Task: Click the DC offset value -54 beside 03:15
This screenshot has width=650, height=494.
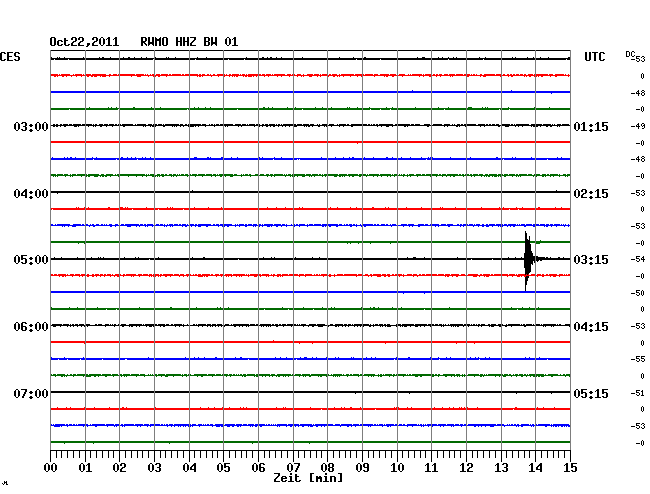Action: click(x=638, y=259)
